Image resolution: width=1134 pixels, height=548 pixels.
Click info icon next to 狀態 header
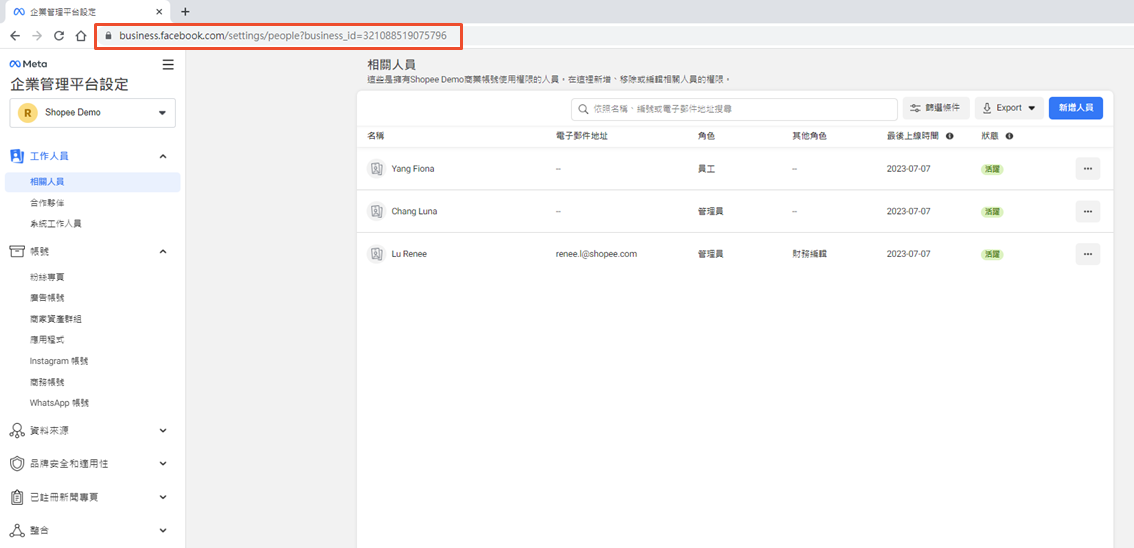(1010, 136)
